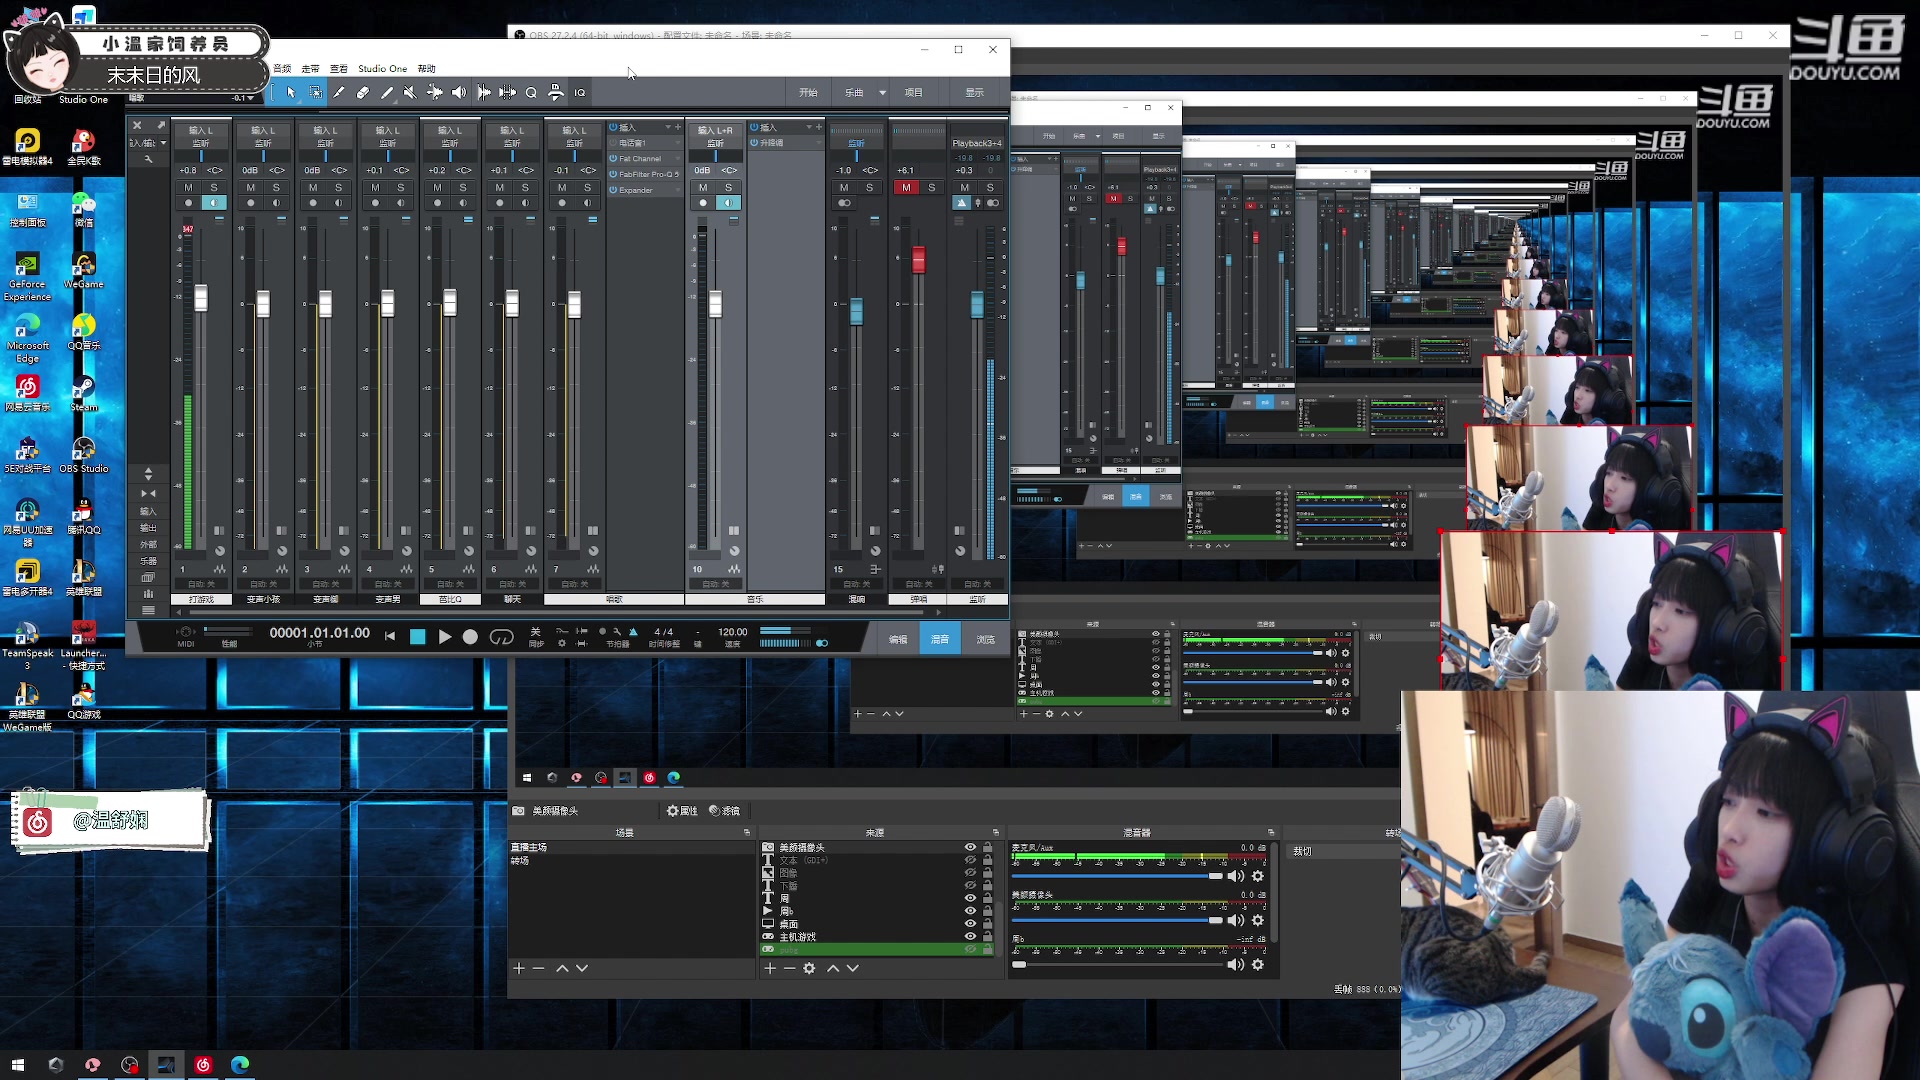1920x1080 pixels.
Task: Open OBS Studio desktop shortcut
Action: coord(84,453)
